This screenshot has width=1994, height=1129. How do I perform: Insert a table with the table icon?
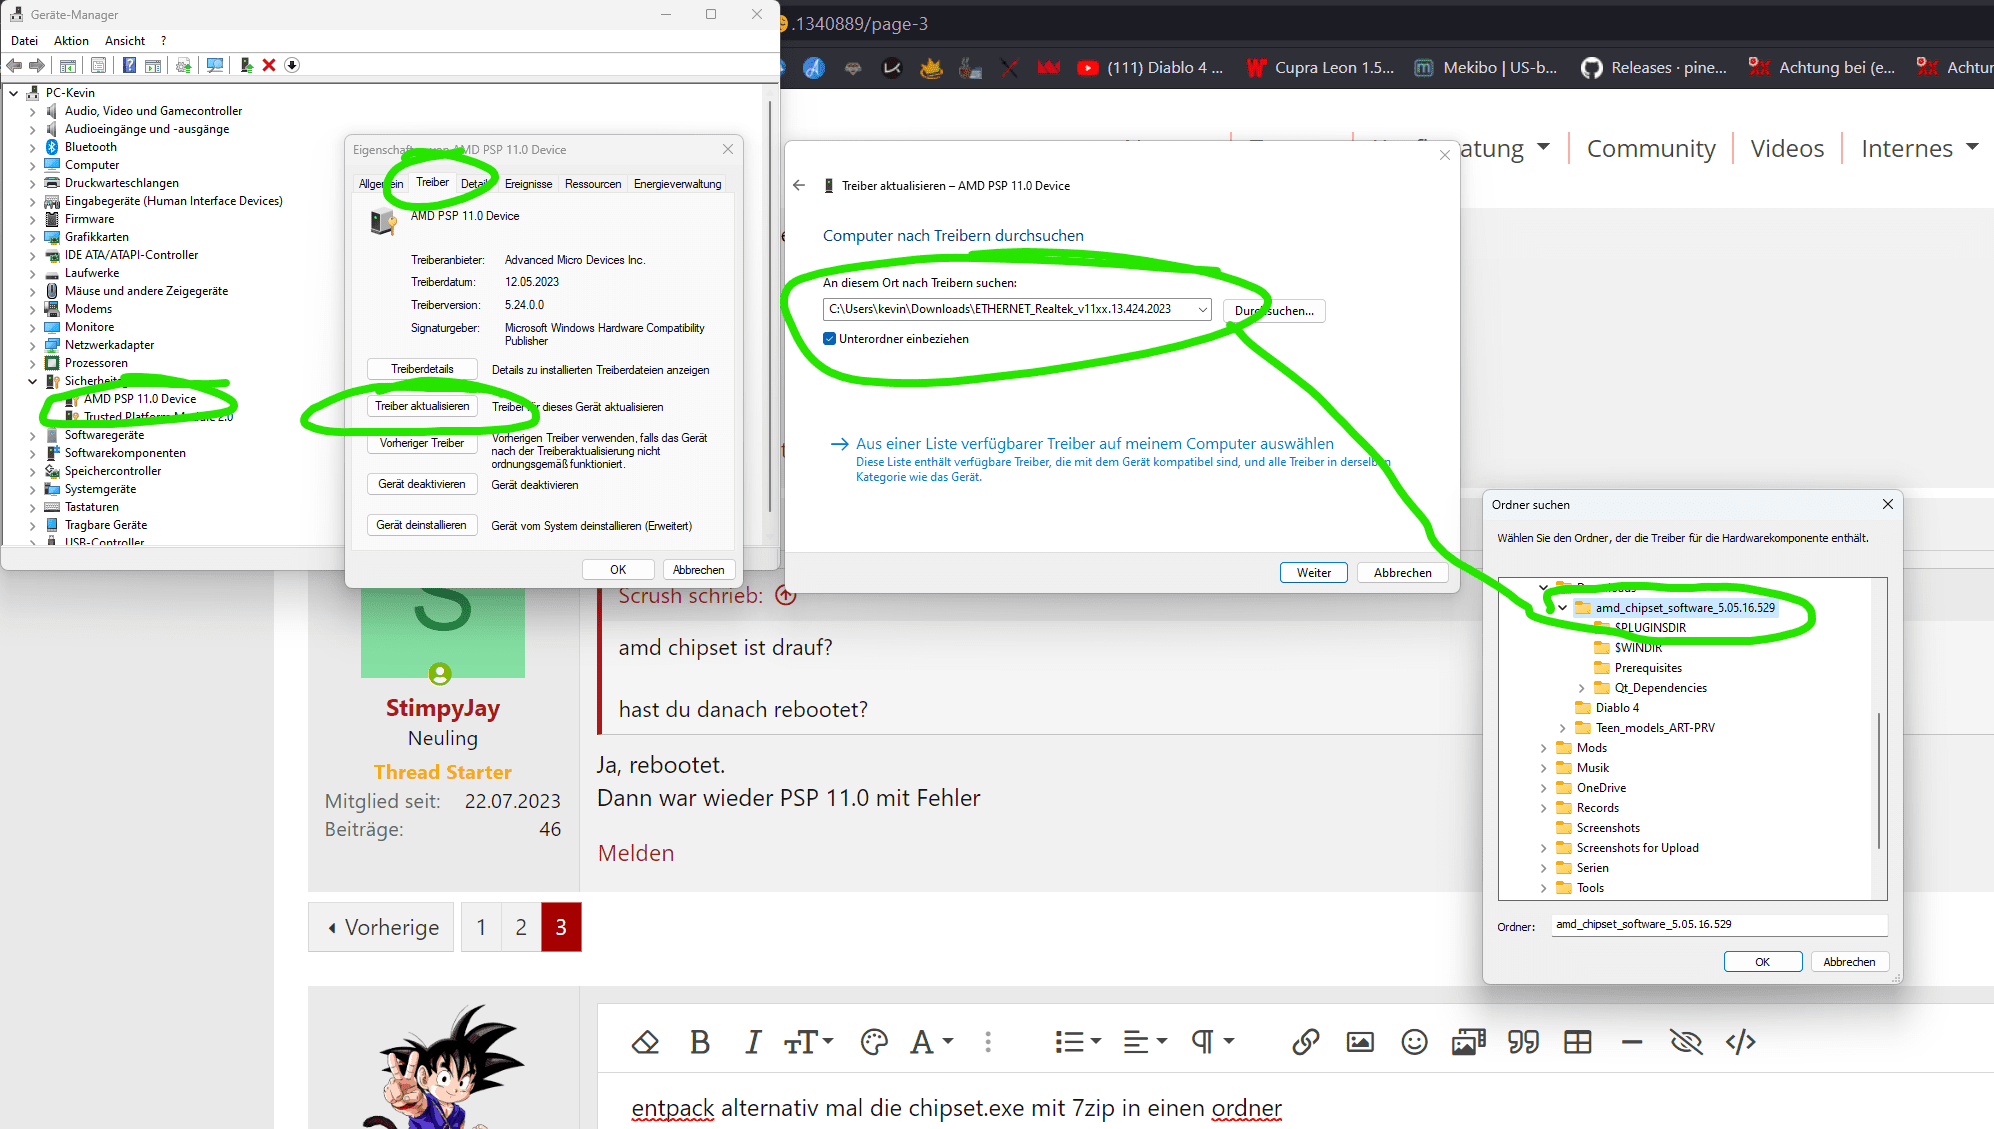(x=1578, y=1042)
